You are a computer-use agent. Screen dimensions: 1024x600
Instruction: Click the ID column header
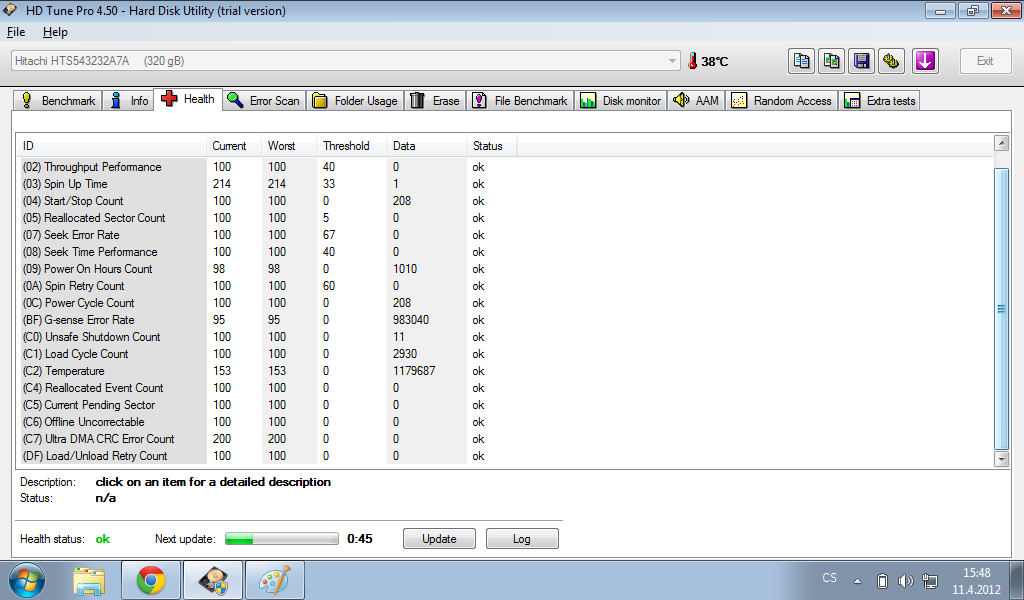pyautogui.click(x=112, y=146)
